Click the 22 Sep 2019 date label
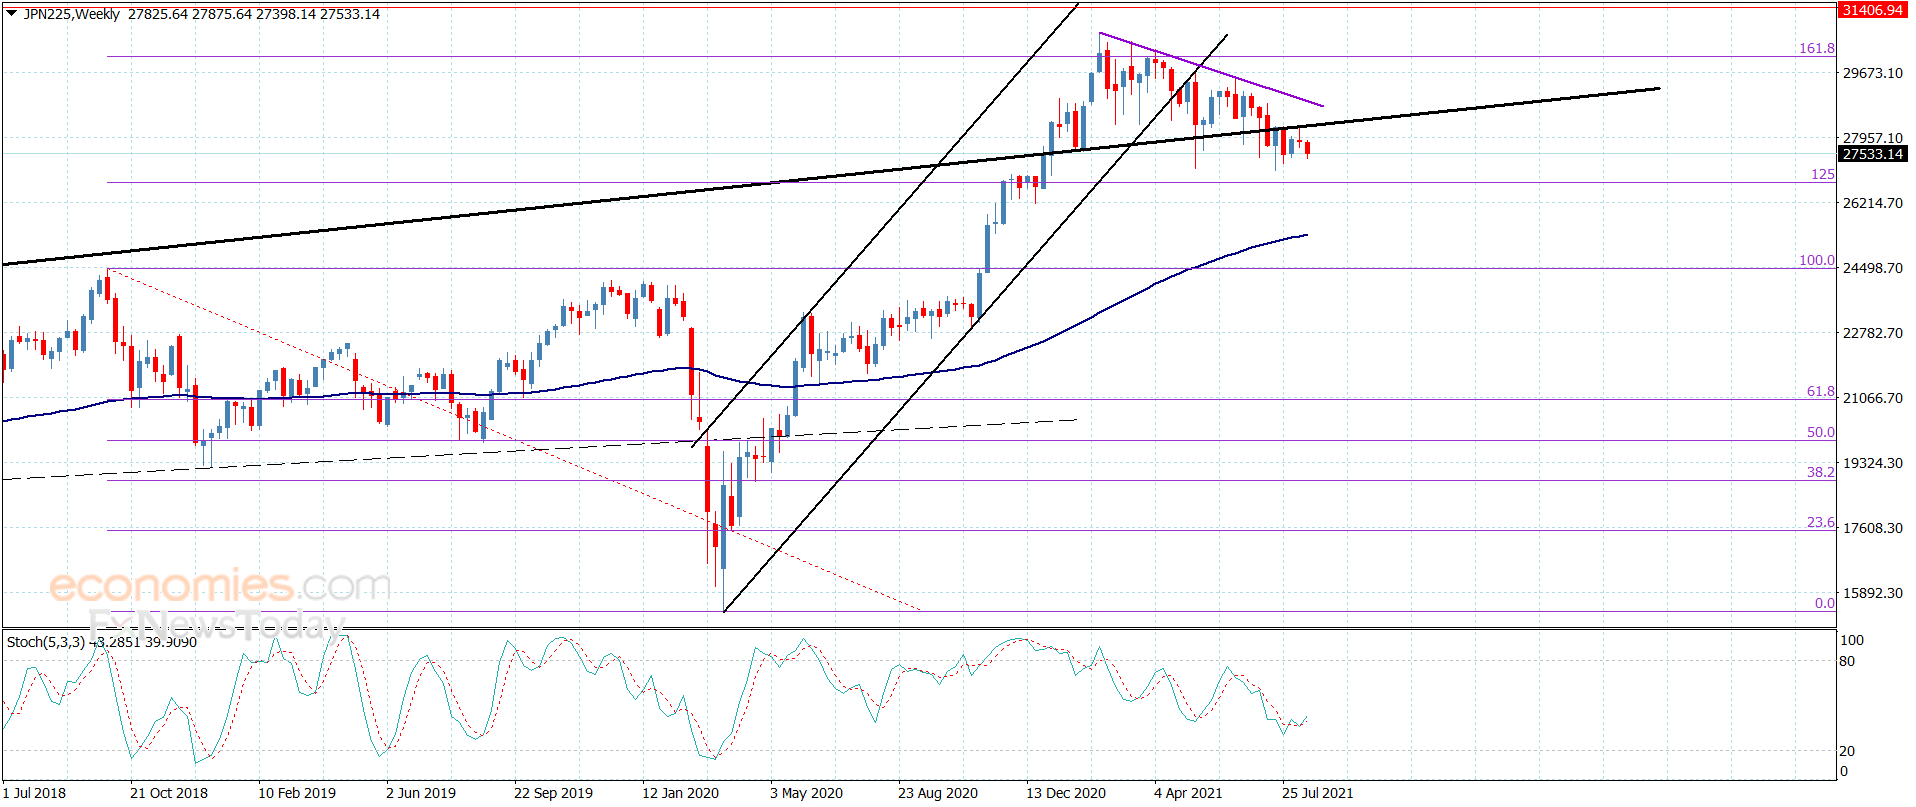 pos(553,793)
